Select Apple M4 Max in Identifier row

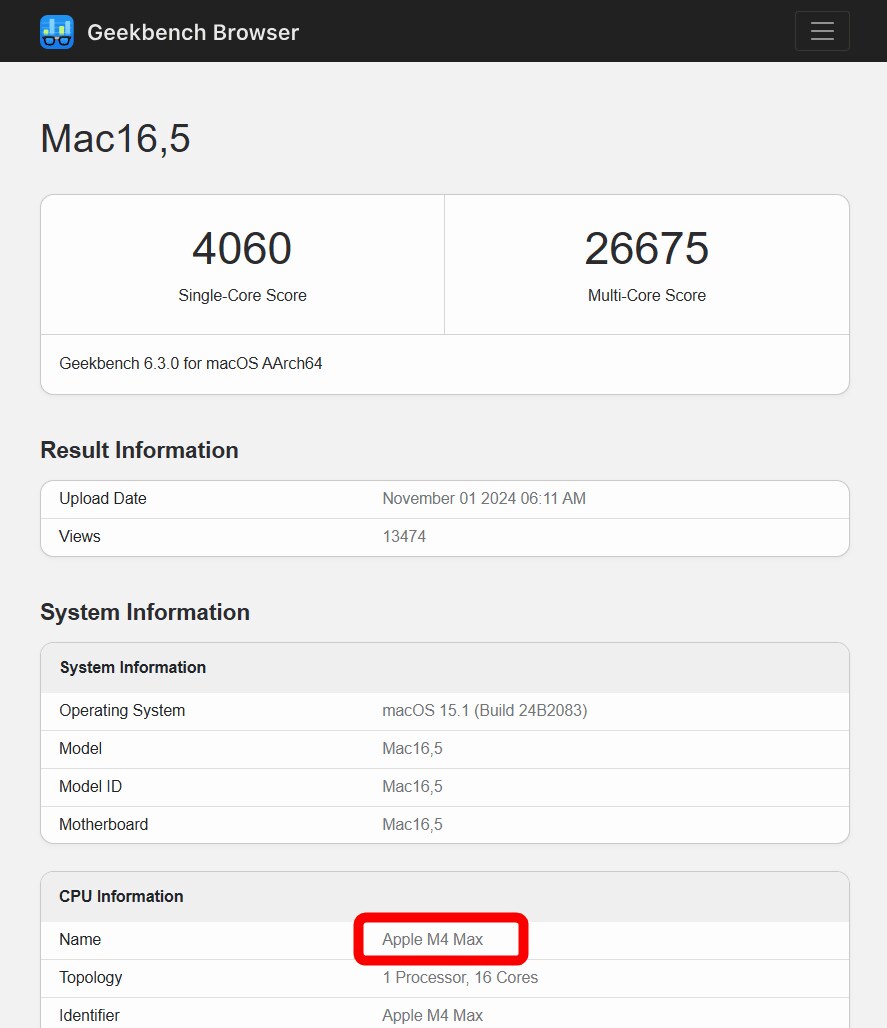click(x=433, y=1016)
